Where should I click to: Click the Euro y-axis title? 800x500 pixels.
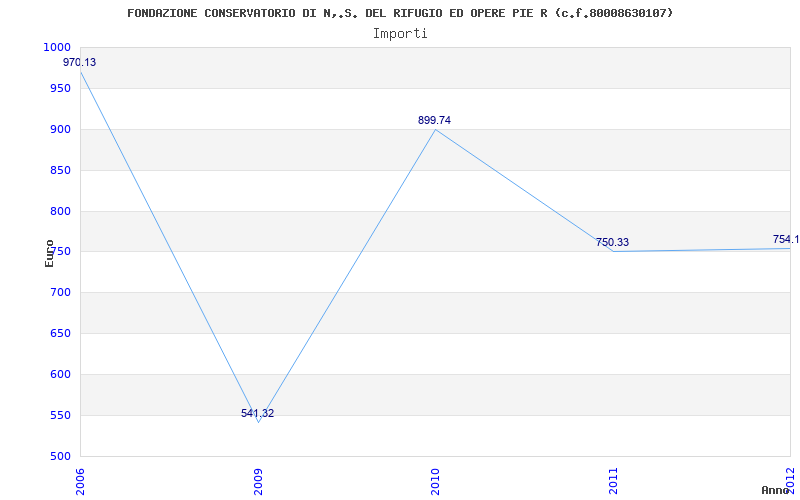point(49,253)
